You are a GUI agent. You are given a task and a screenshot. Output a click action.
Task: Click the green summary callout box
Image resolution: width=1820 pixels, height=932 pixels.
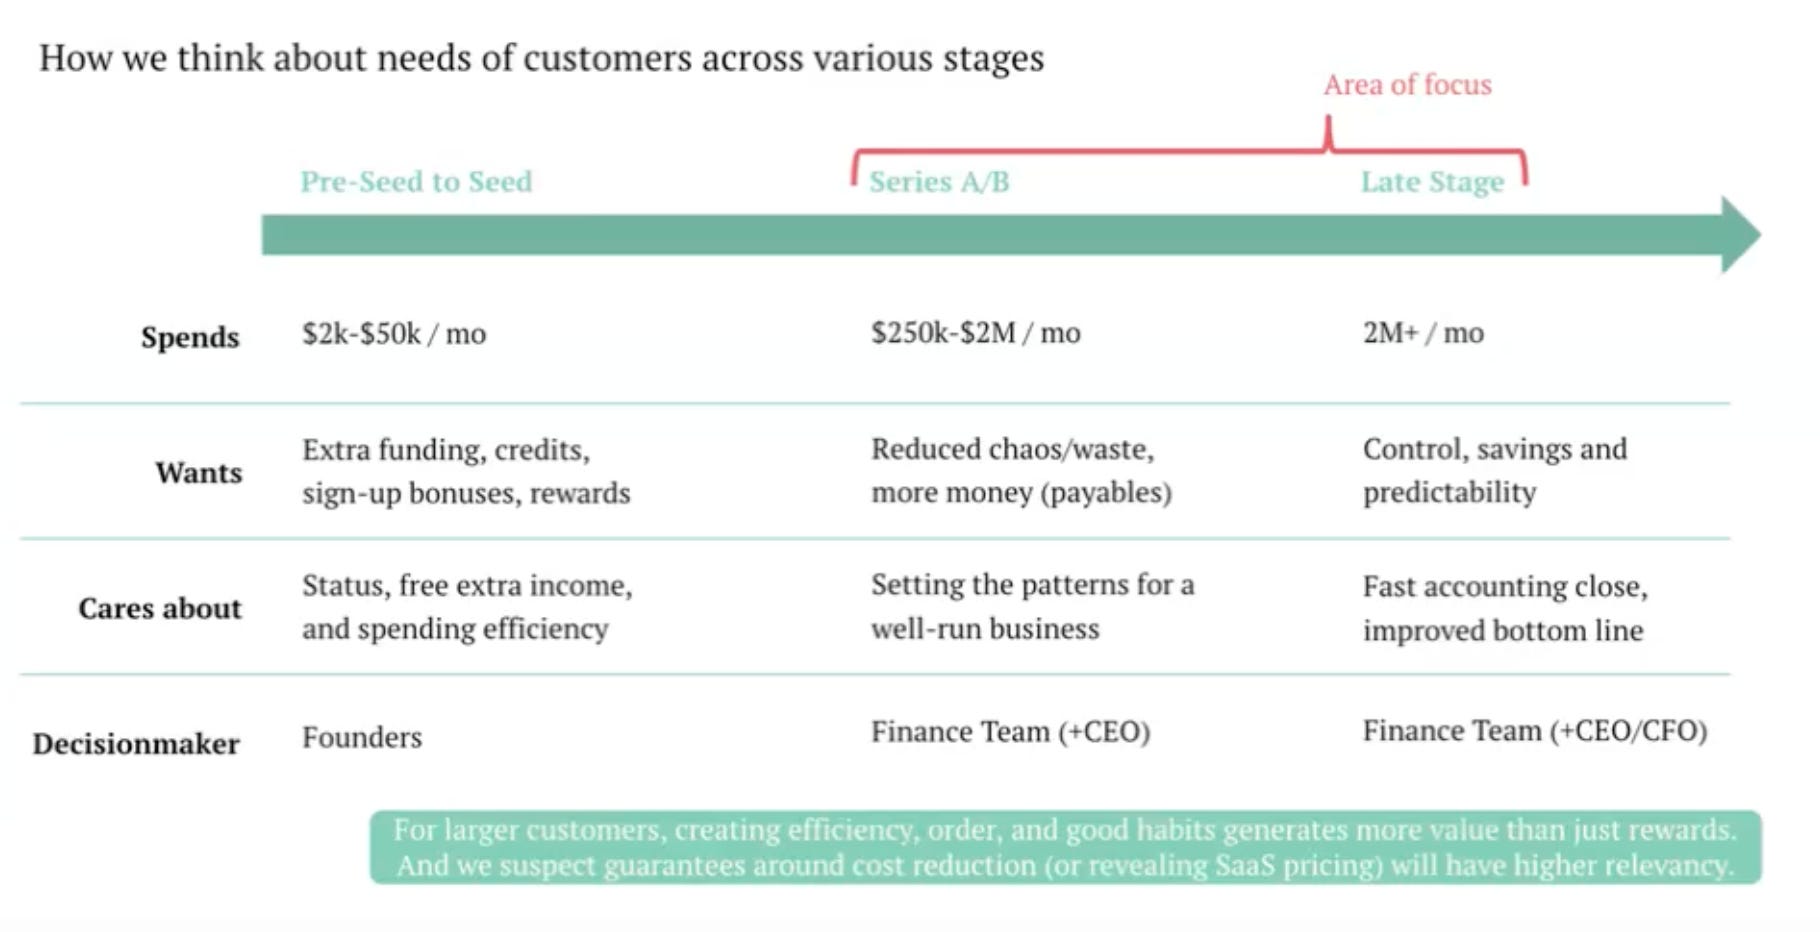[1065, 847]
